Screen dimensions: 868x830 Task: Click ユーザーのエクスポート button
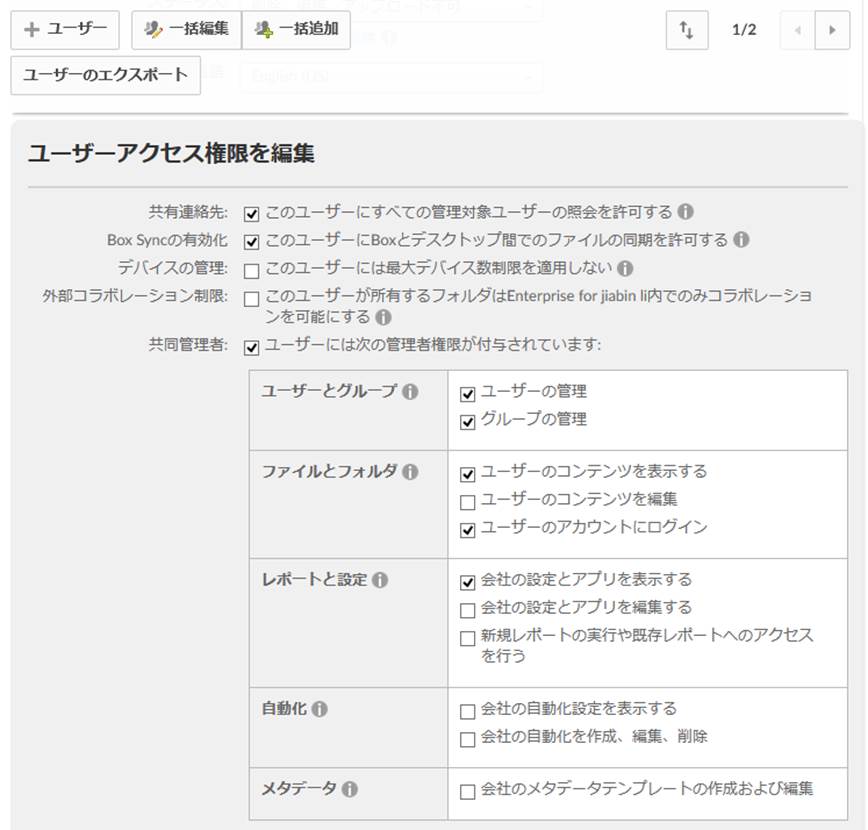click(106, 75)
